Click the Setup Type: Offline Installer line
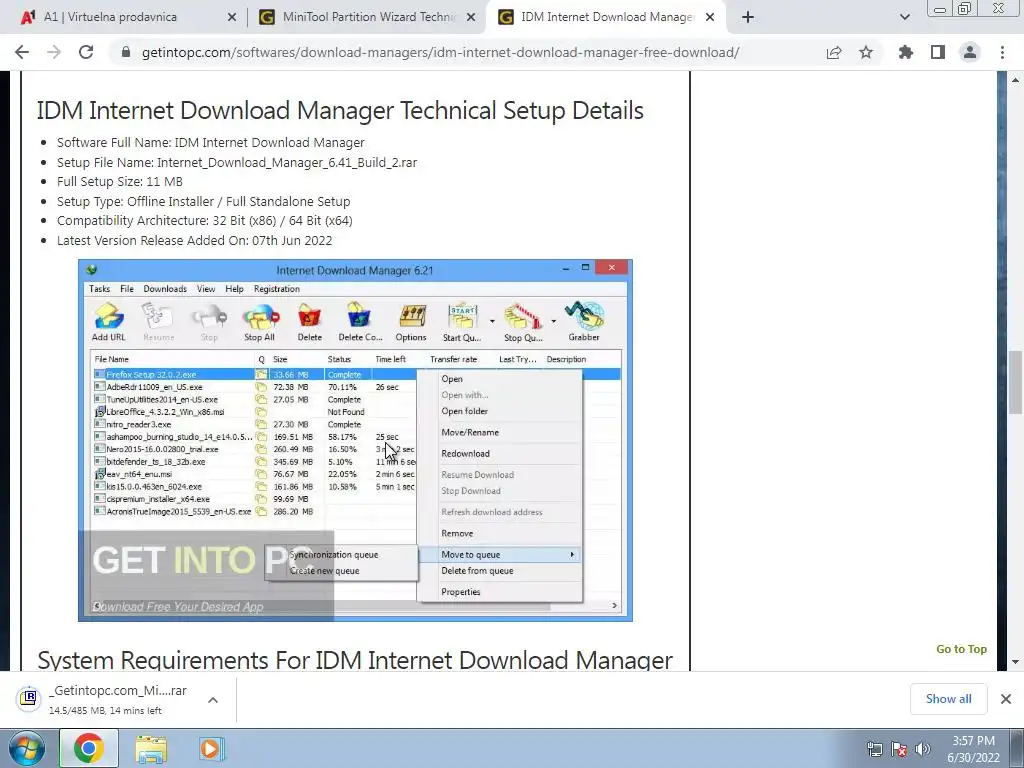1024x768 pixels. click(x=203, y=201)
